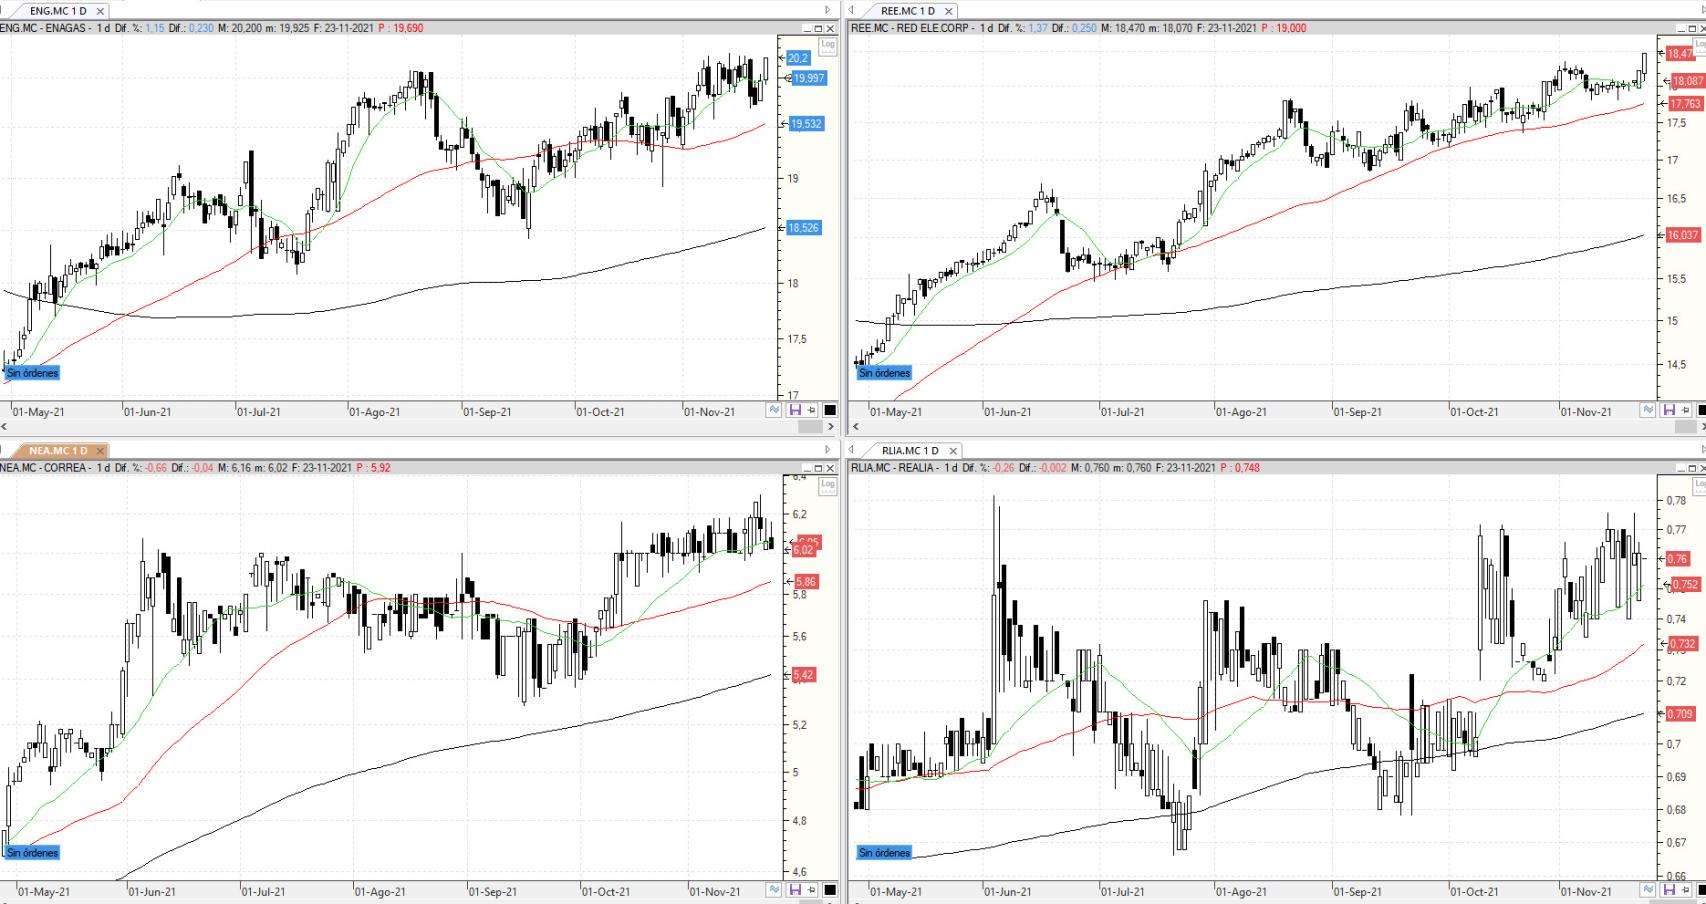Click pin icon on NEA.MC chart

point(811,890)
